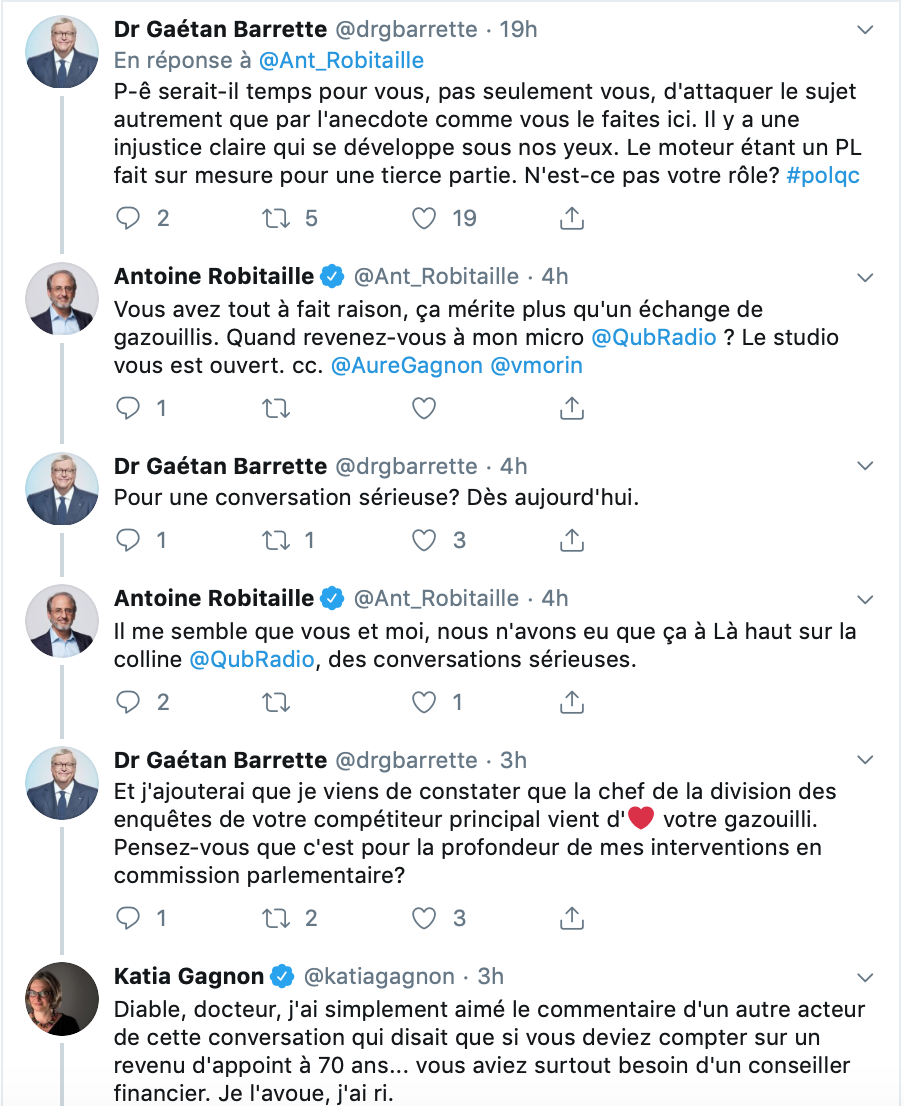Screen dimensions: 904x1106
Task: Like Robitaille's 'Là haut sur la colline' tweet
Action: (424, 703)
